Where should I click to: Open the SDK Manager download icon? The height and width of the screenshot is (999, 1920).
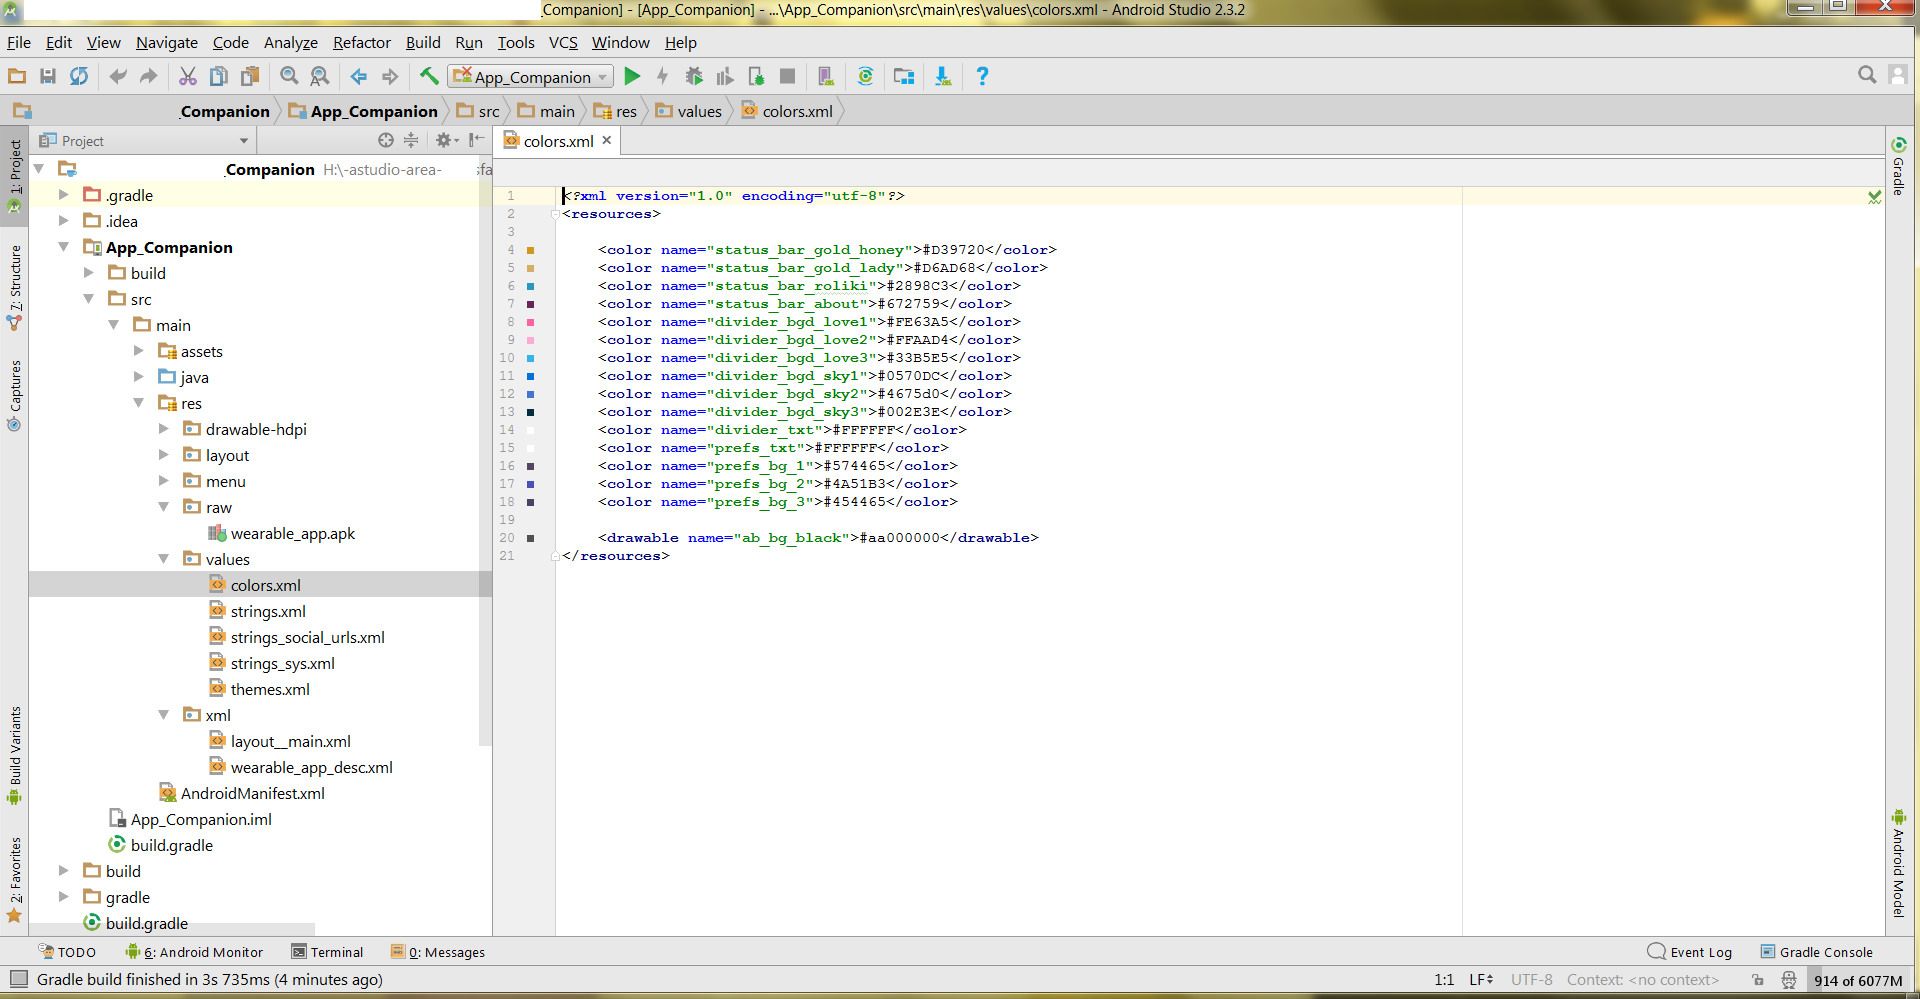coord(942,77)
